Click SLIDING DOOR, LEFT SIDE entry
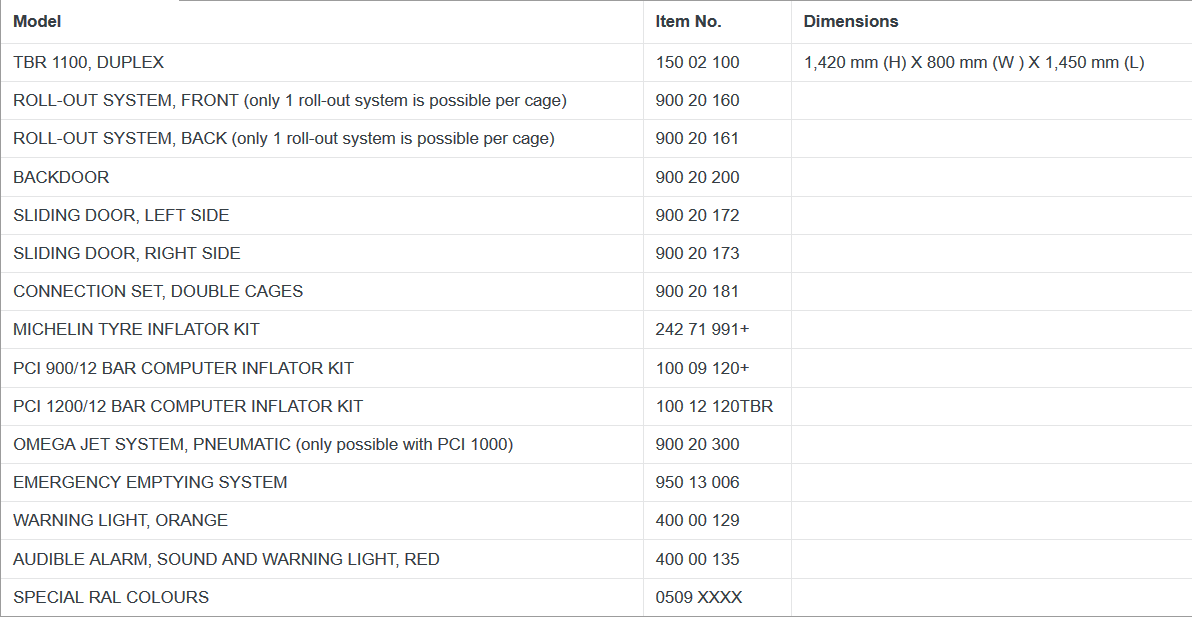 (121, 215)
